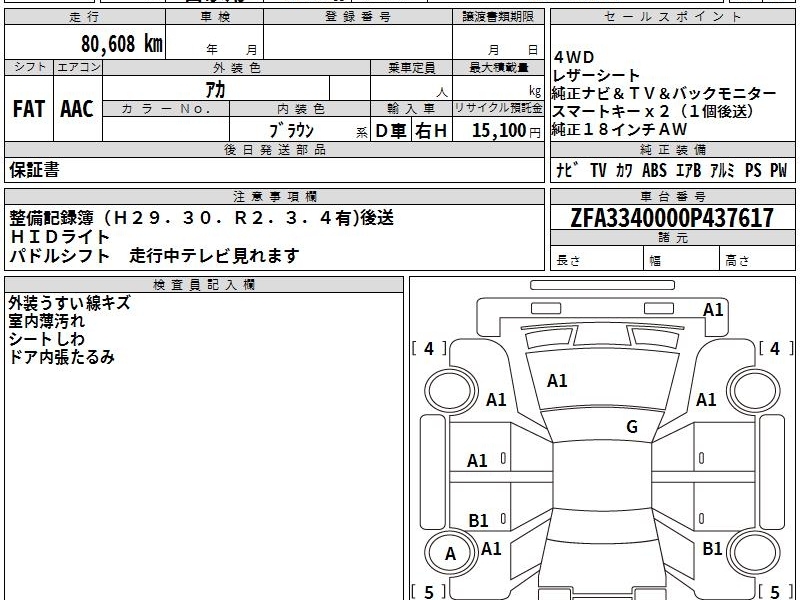Click the 検査員記入欄 header
Image resolution: width=800 pixels, height=600 pixels.
click(204, 285)
